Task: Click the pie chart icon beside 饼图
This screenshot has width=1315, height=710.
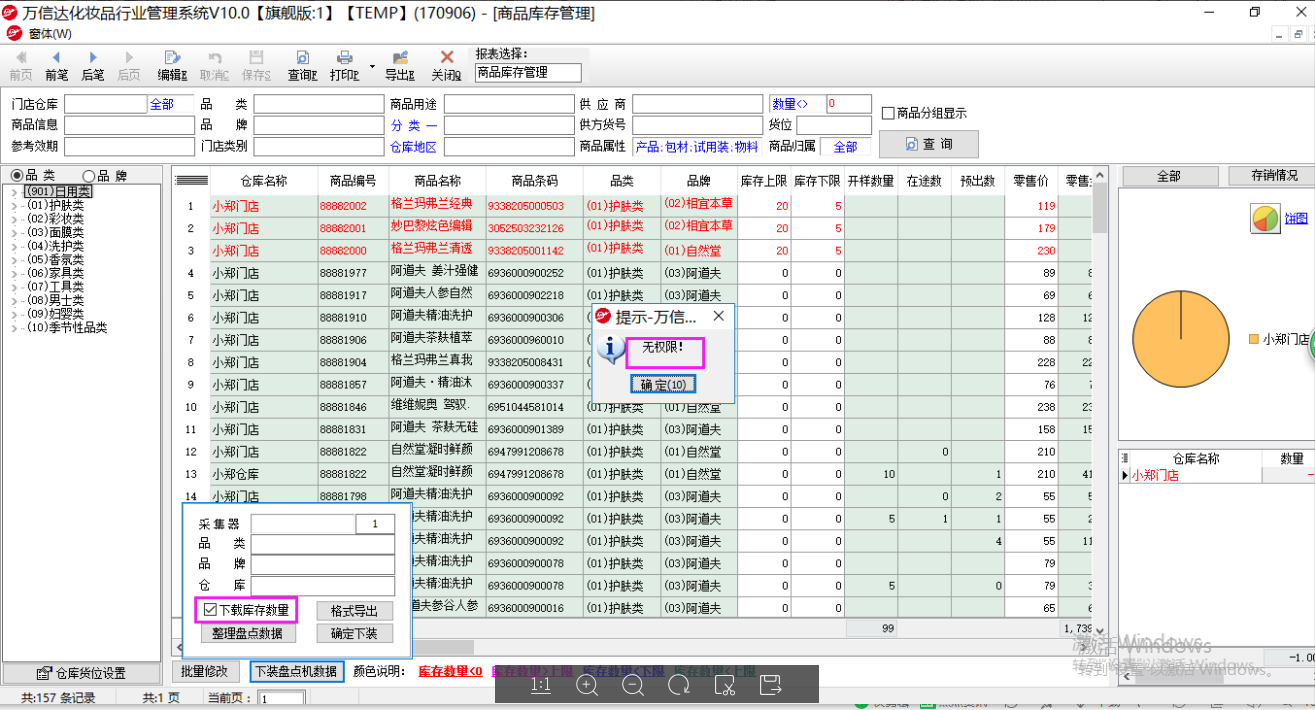Action: pos(1265,218)
